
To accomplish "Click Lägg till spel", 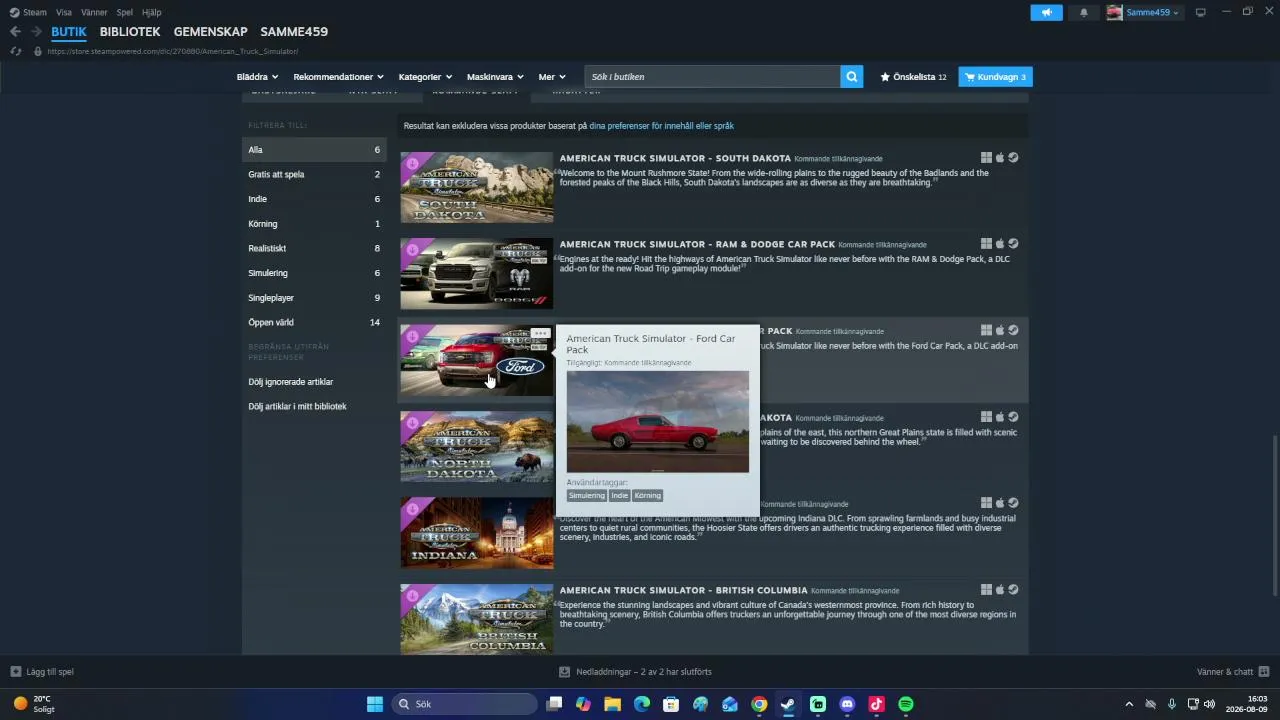I will click(42, 672).
